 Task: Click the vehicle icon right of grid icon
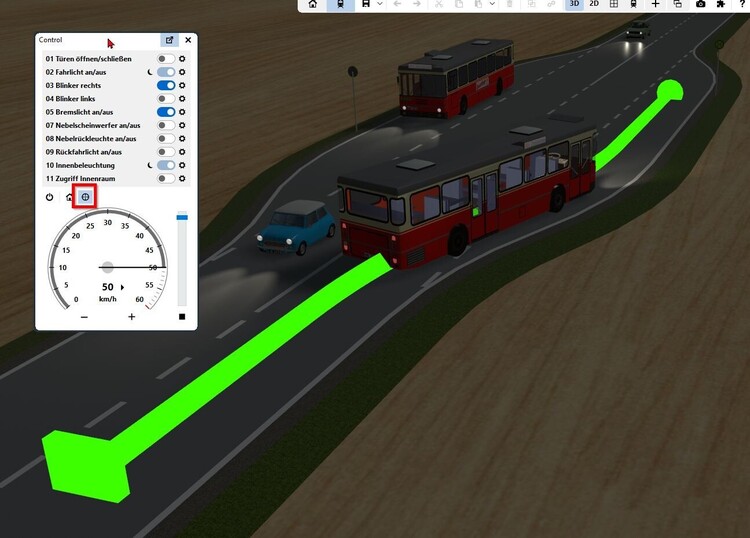point(633,4)
